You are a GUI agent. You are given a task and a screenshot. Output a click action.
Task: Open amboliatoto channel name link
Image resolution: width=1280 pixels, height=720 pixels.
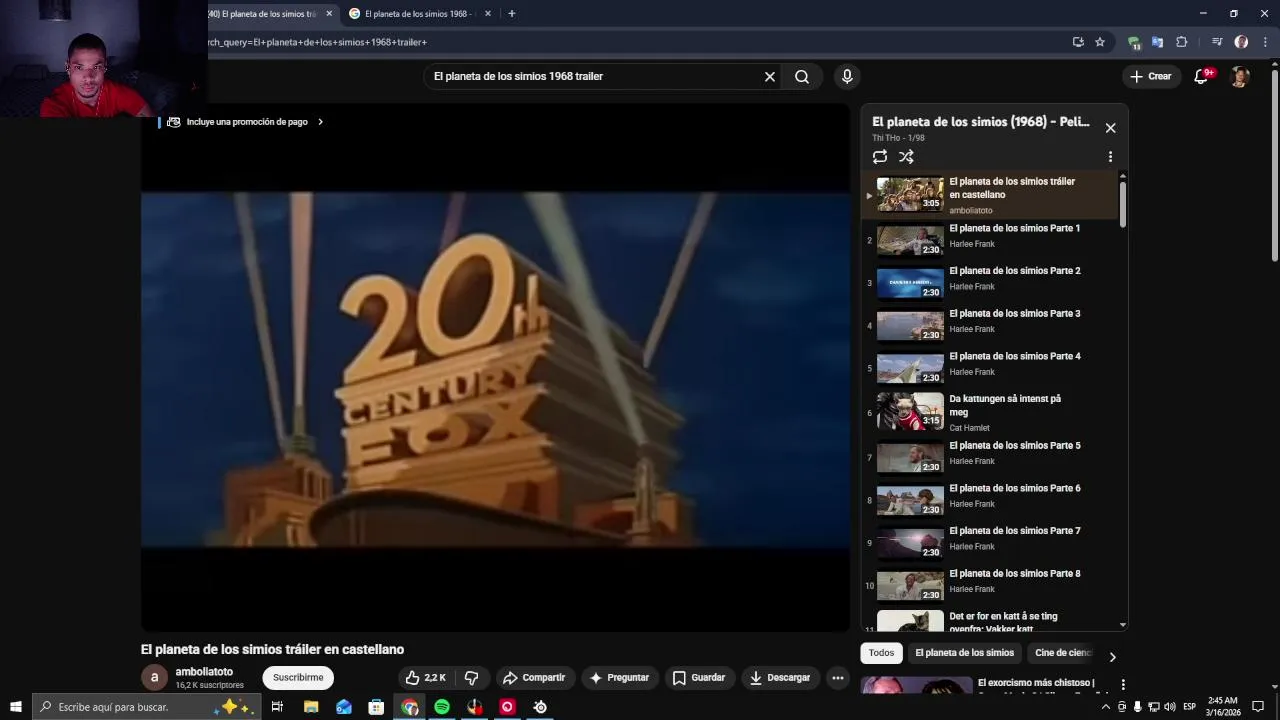(x=204, y=672)
